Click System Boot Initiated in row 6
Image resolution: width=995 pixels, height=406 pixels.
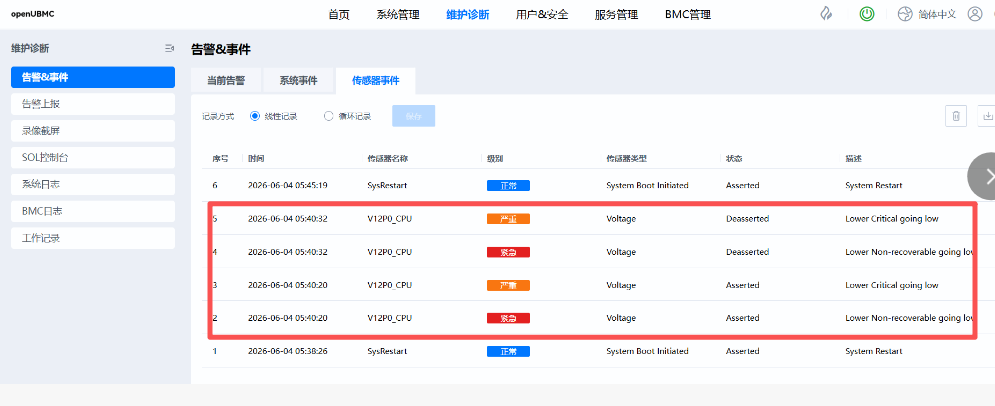click(x=647, y=186)
